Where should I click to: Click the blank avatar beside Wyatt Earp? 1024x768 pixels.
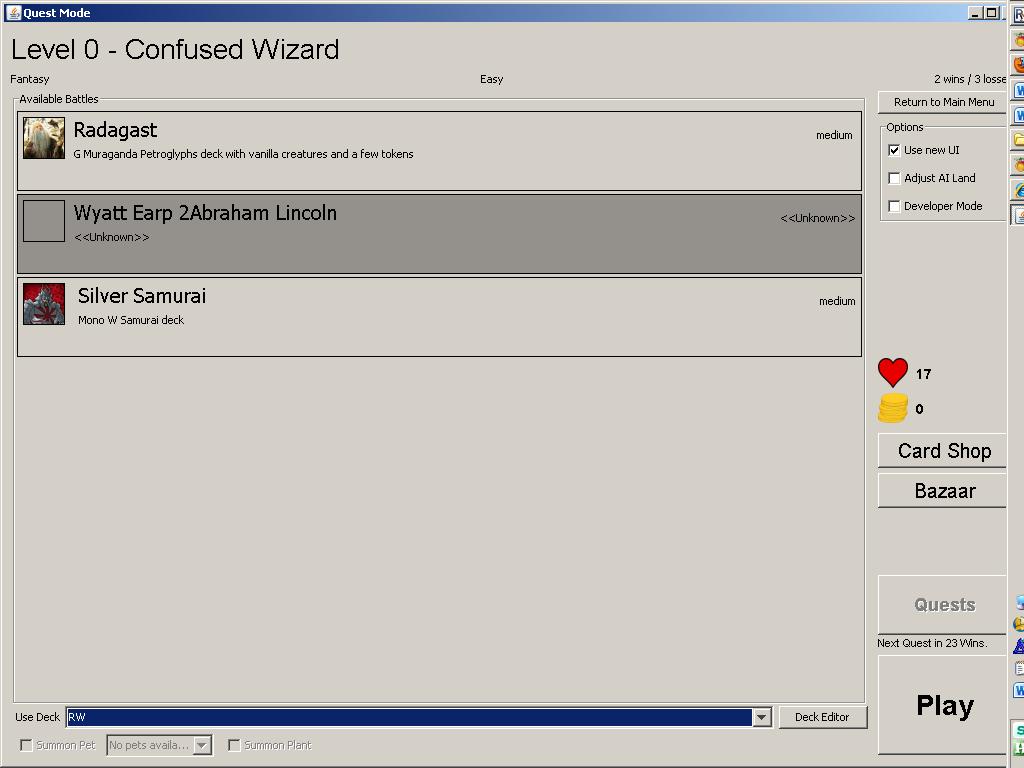point(44,221)
